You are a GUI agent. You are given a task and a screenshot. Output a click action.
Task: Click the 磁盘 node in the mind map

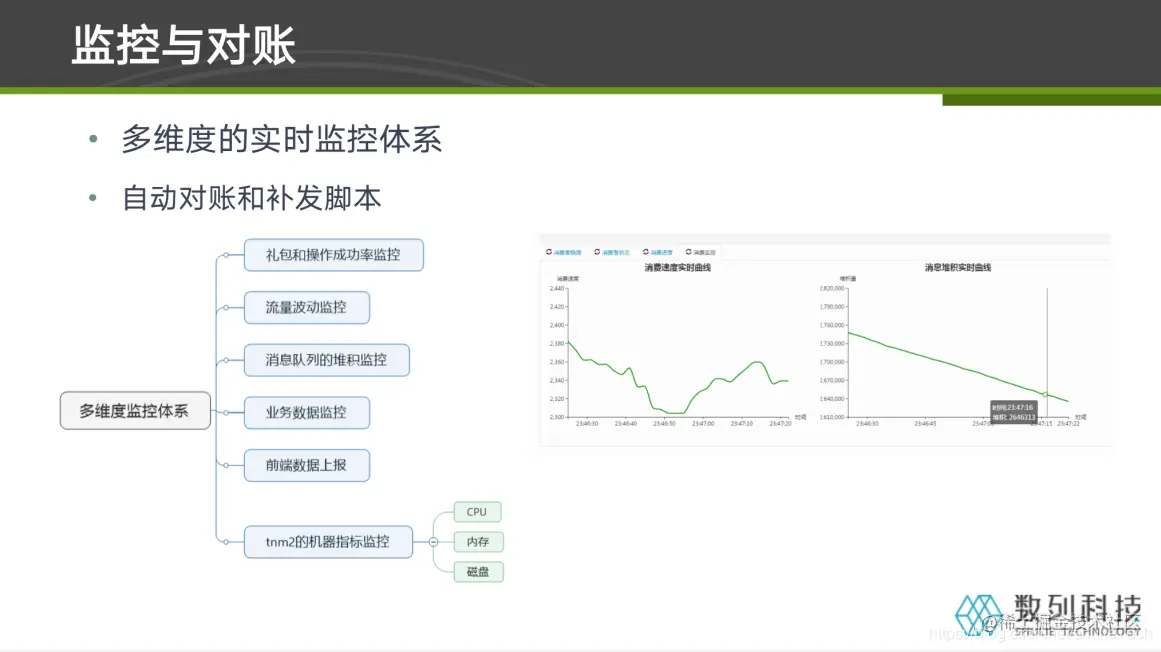(x=477, y=572)
